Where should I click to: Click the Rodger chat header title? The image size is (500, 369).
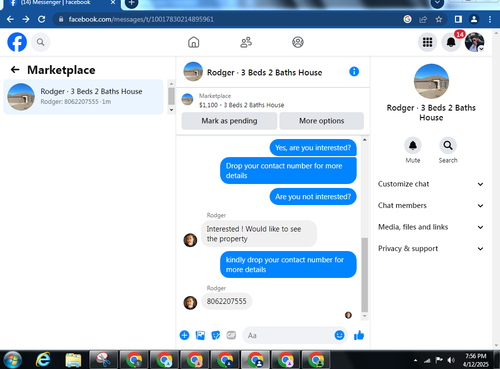(264, 73)
